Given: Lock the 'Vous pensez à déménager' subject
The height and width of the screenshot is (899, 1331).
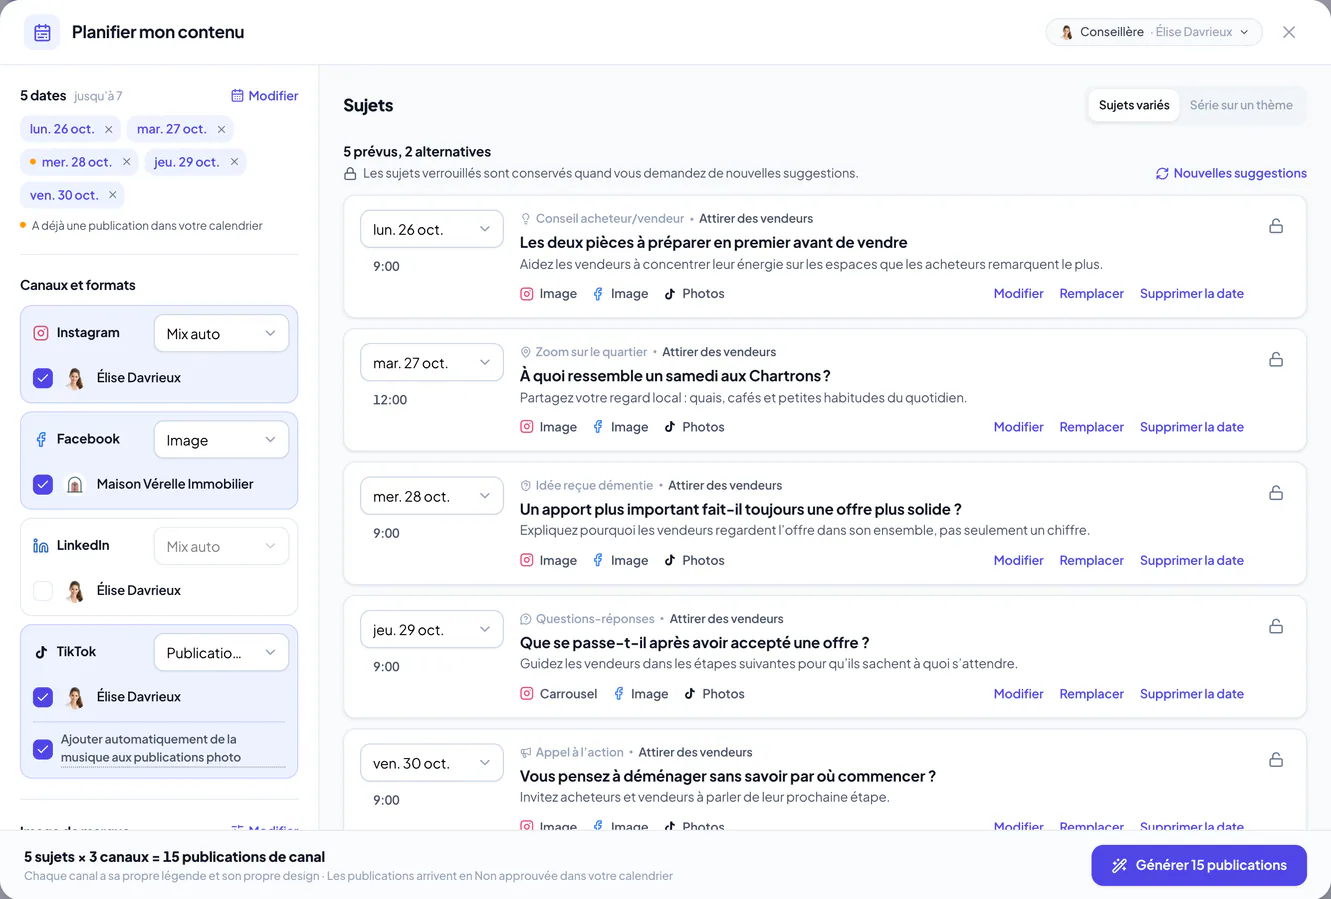Looking at the screenshot, I should tap(1276, 760).
